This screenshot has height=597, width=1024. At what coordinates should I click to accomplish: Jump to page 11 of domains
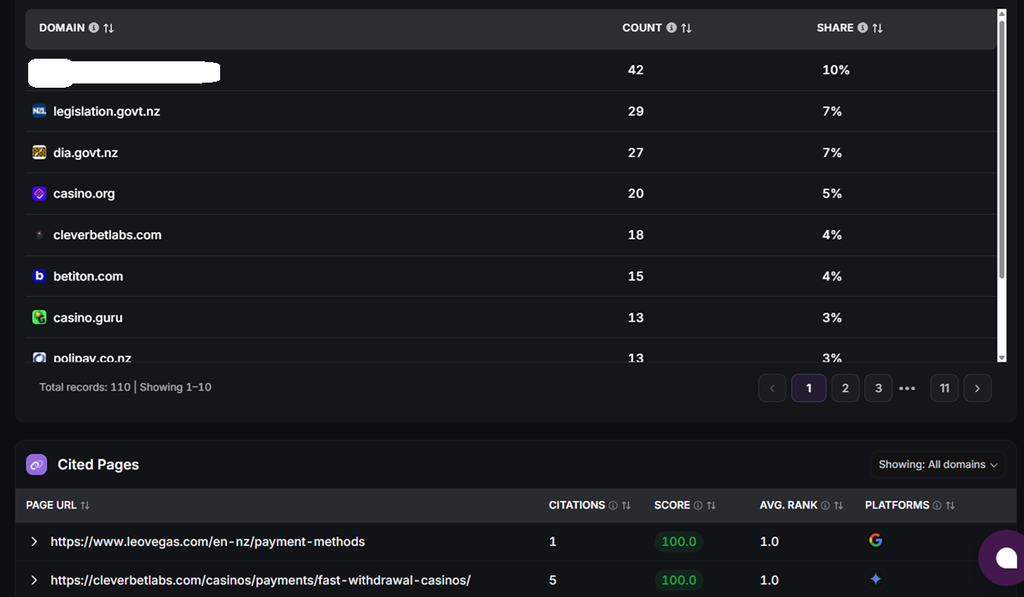click(944, 388)
